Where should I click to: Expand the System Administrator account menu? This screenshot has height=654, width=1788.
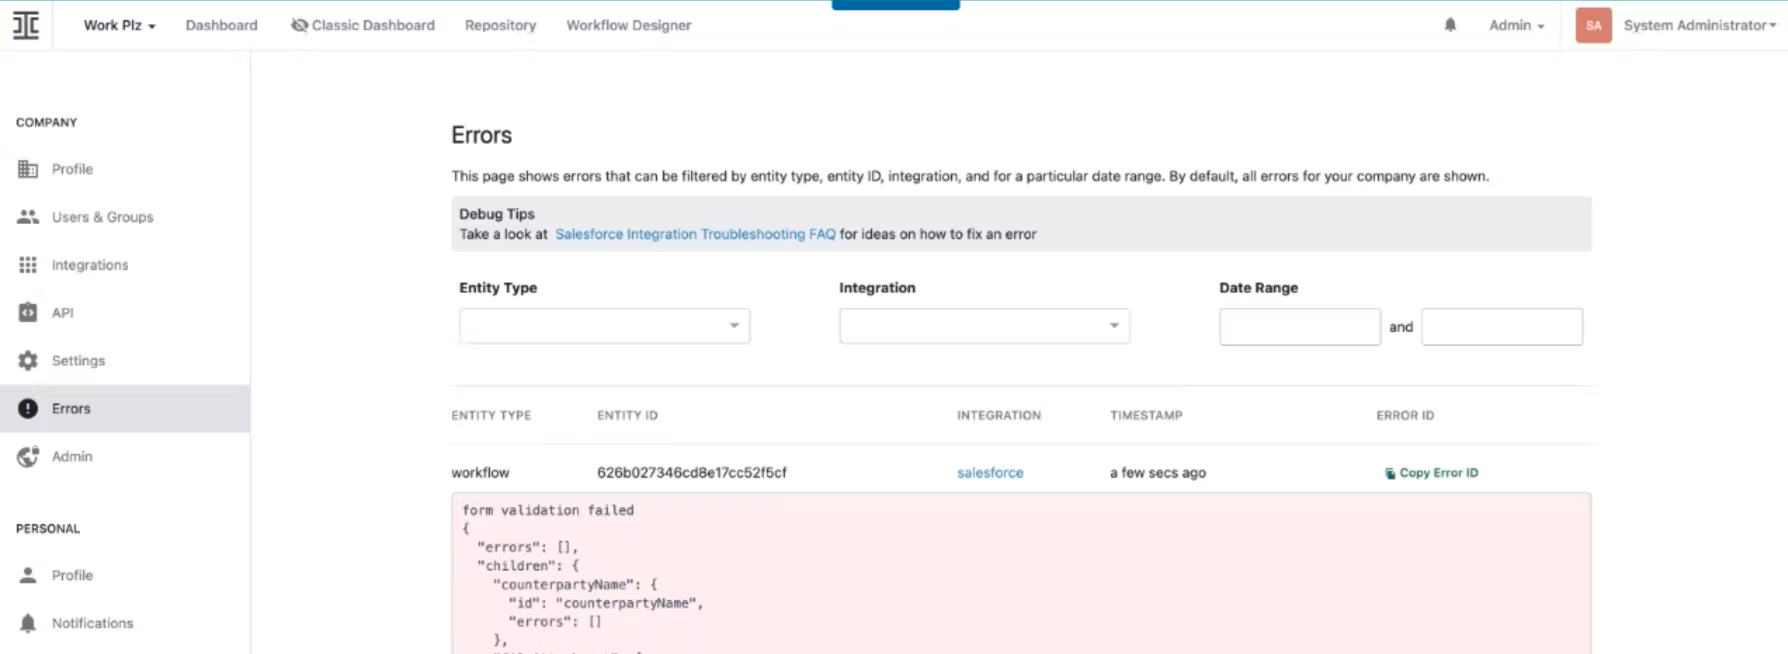pyautogui.click(x=1699, y=25)
